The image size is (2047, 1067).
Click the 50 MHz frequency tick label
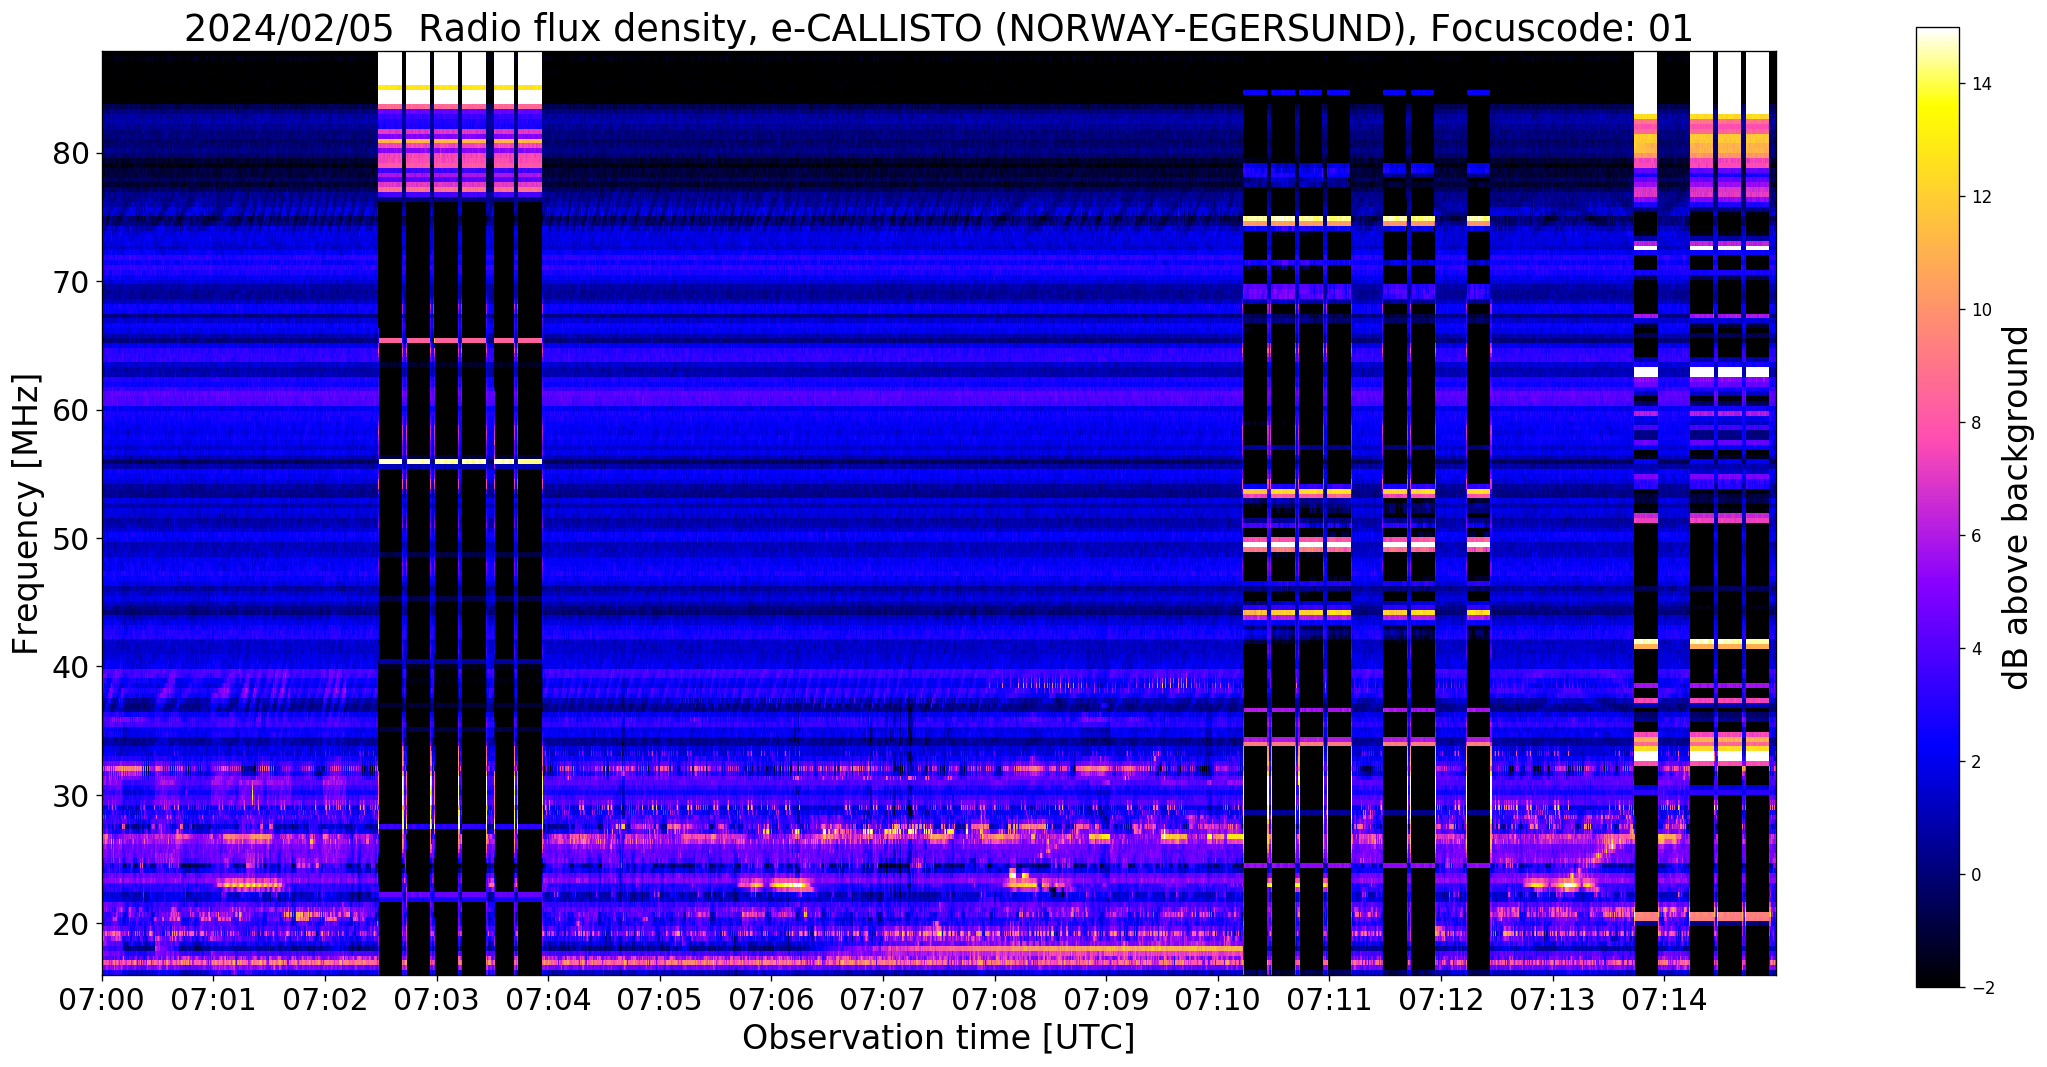click(x=72, y=539)
